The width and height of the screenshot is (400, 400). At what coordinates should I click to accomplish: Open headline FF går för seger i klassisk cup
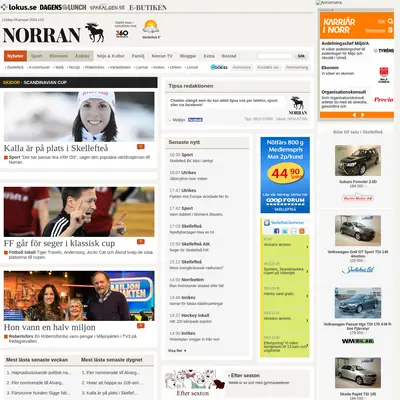(59, 243)
